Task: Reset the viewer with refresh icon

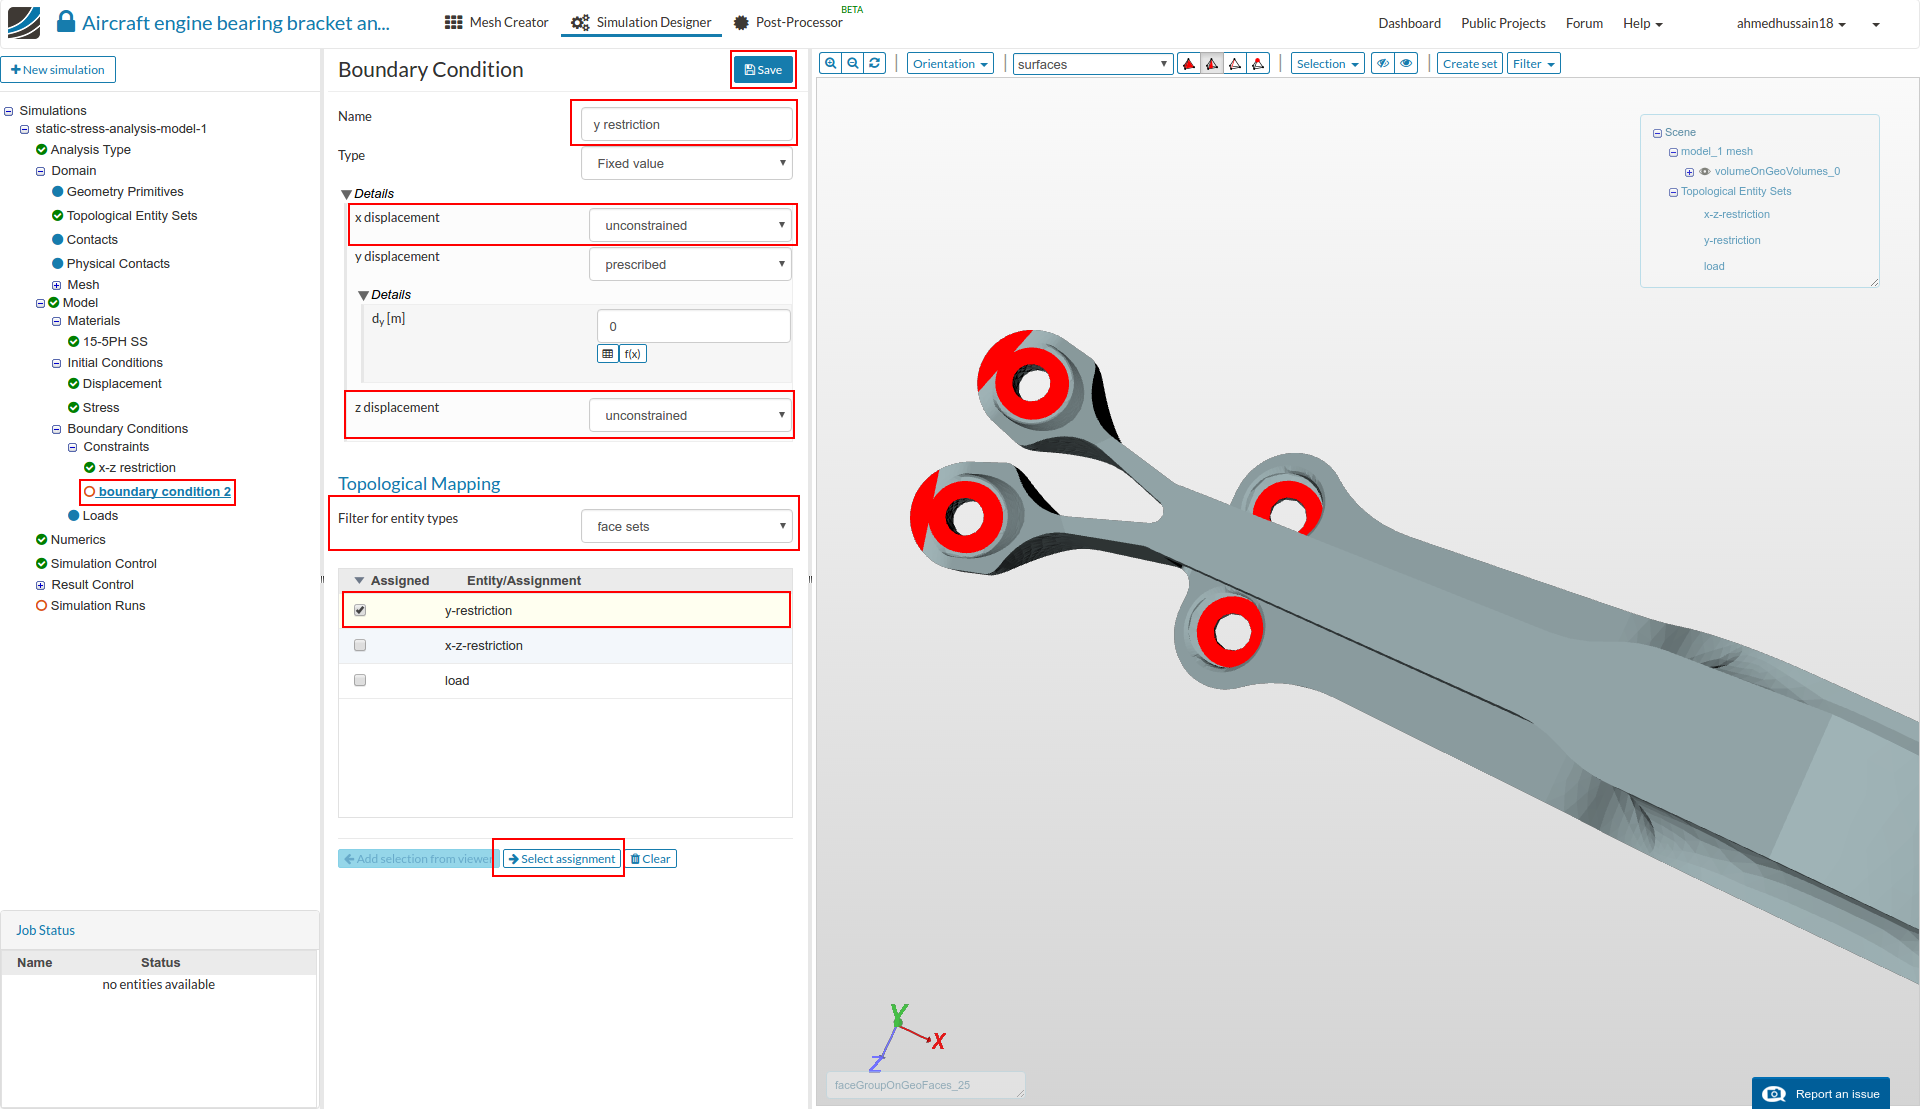Action: pyautogui.click(x=875, y=63)
